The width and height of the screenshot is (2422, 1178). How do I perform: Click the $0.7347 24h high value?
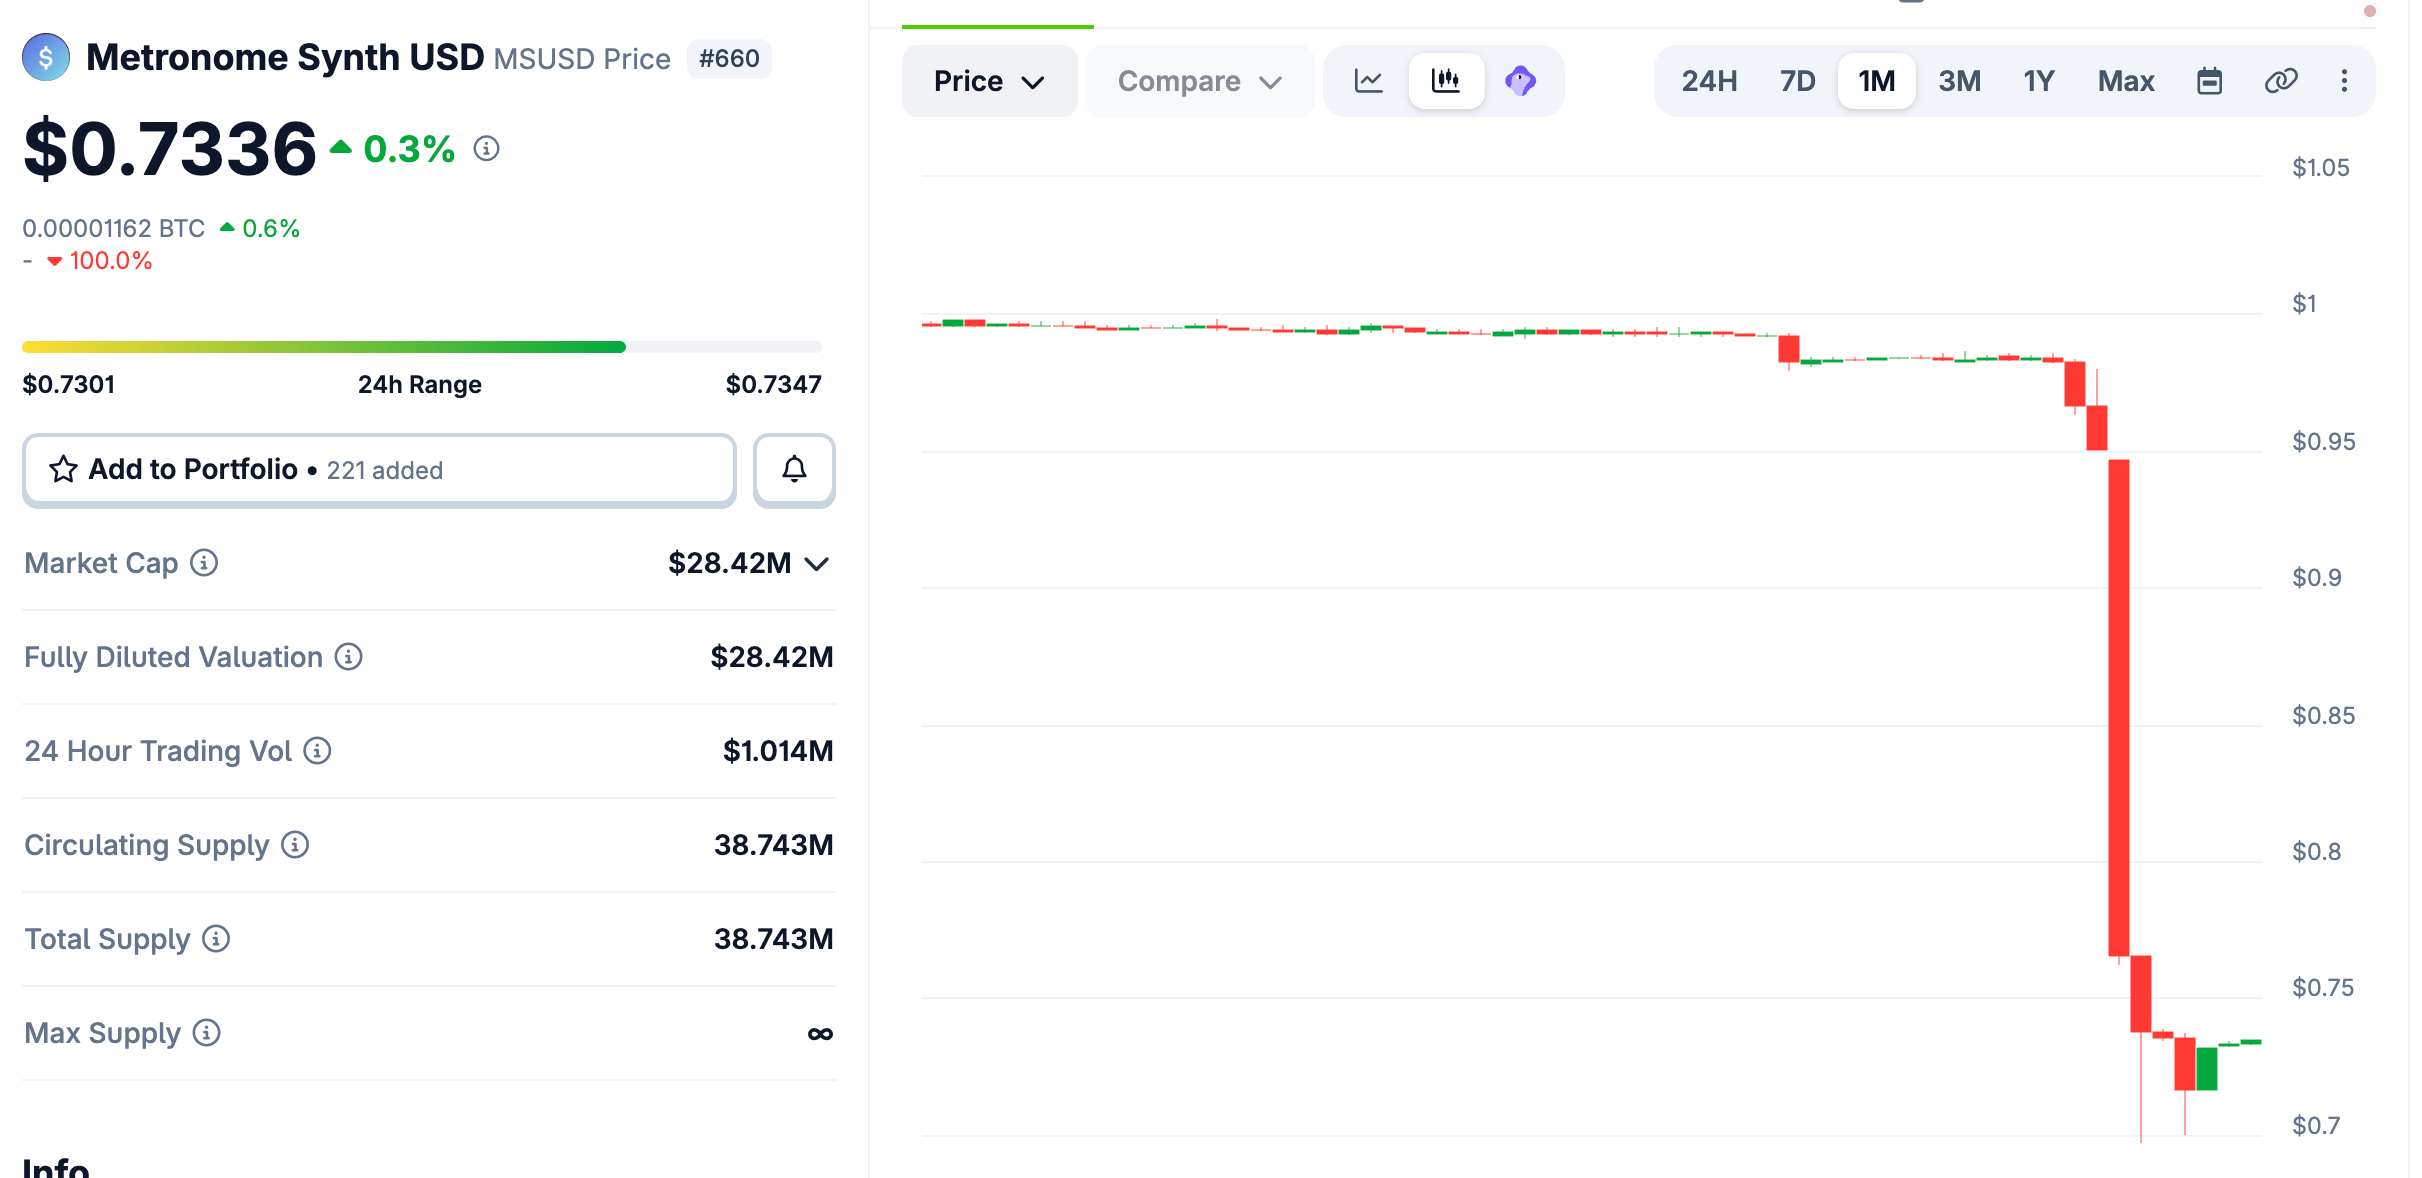point(774,385)
